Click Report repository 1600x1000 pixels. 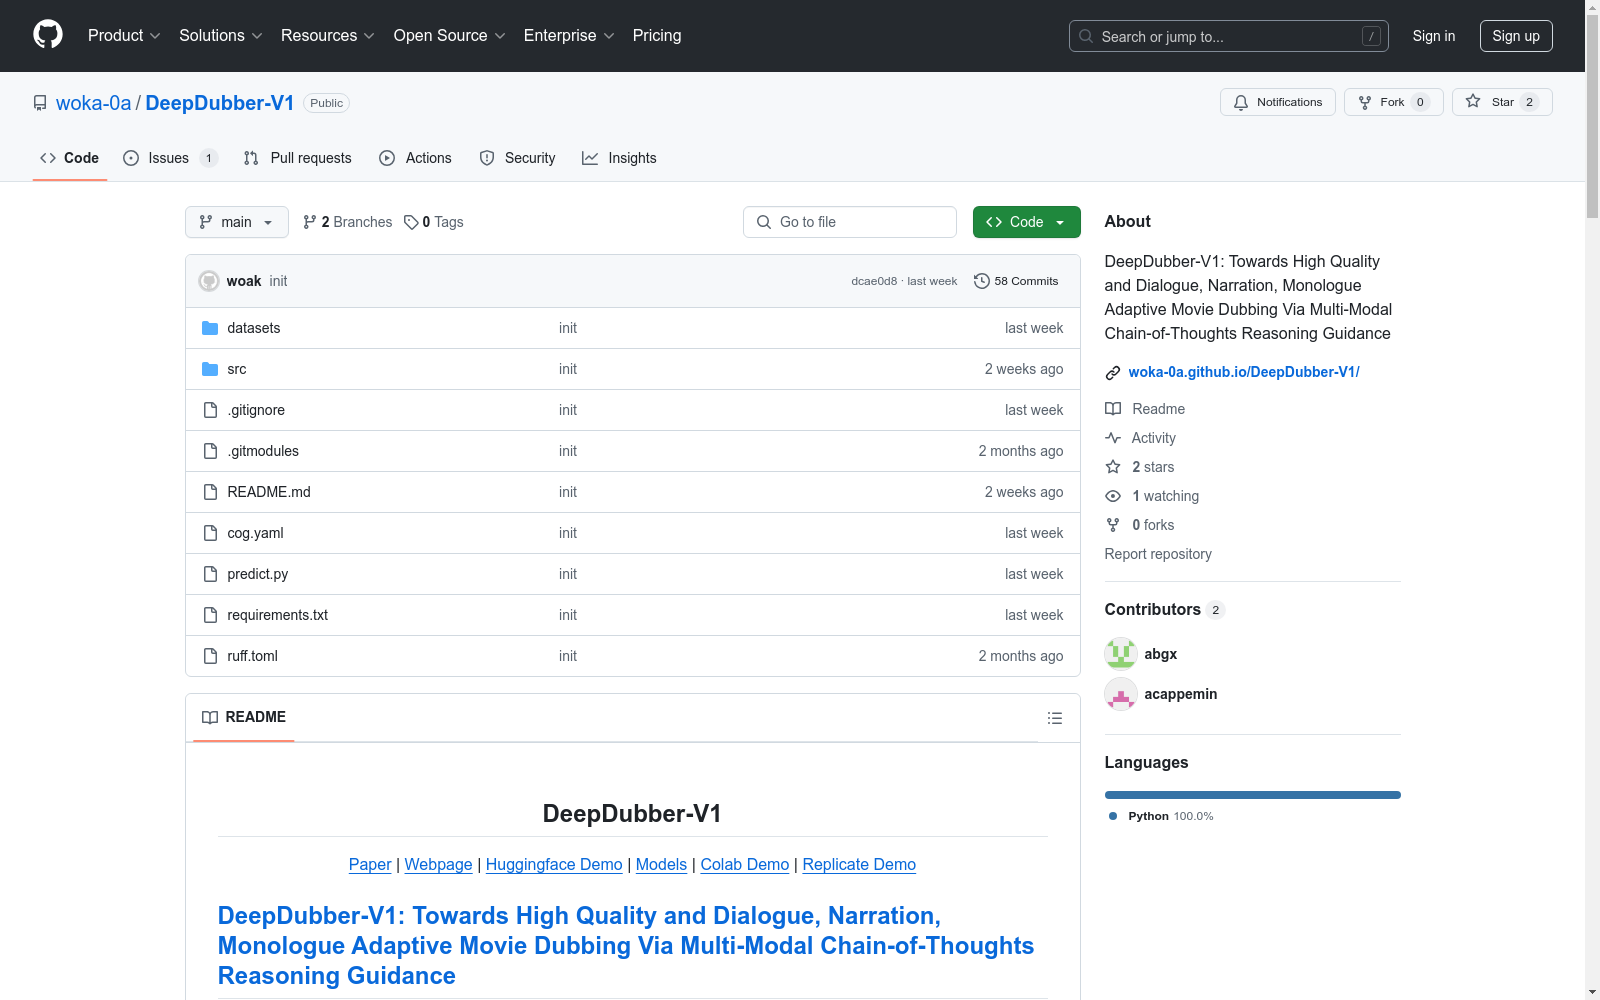pyautogui.click(x=1158, y=554)
